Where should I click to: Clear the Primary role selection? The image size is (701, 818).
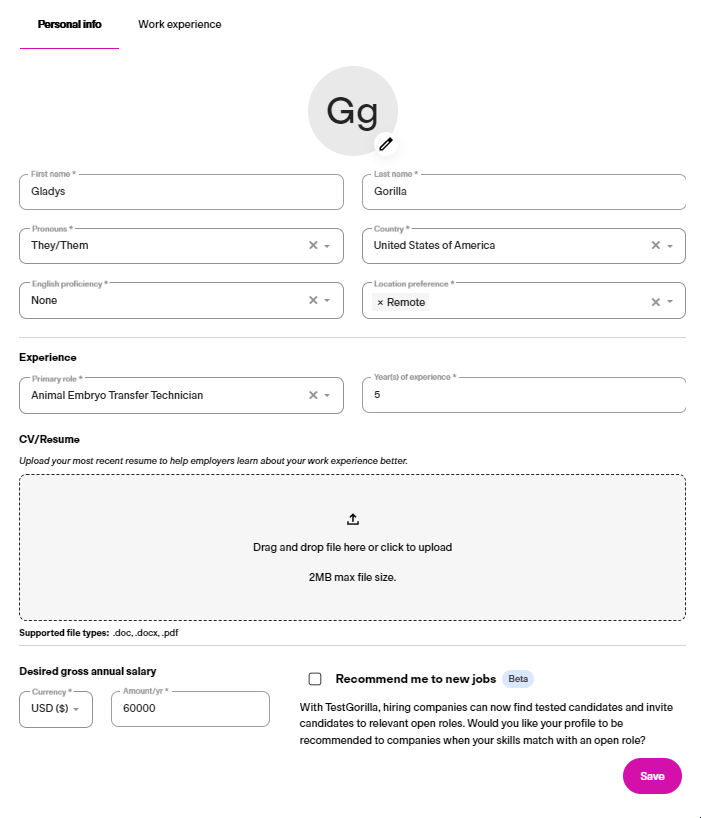[x=313, y=395]
